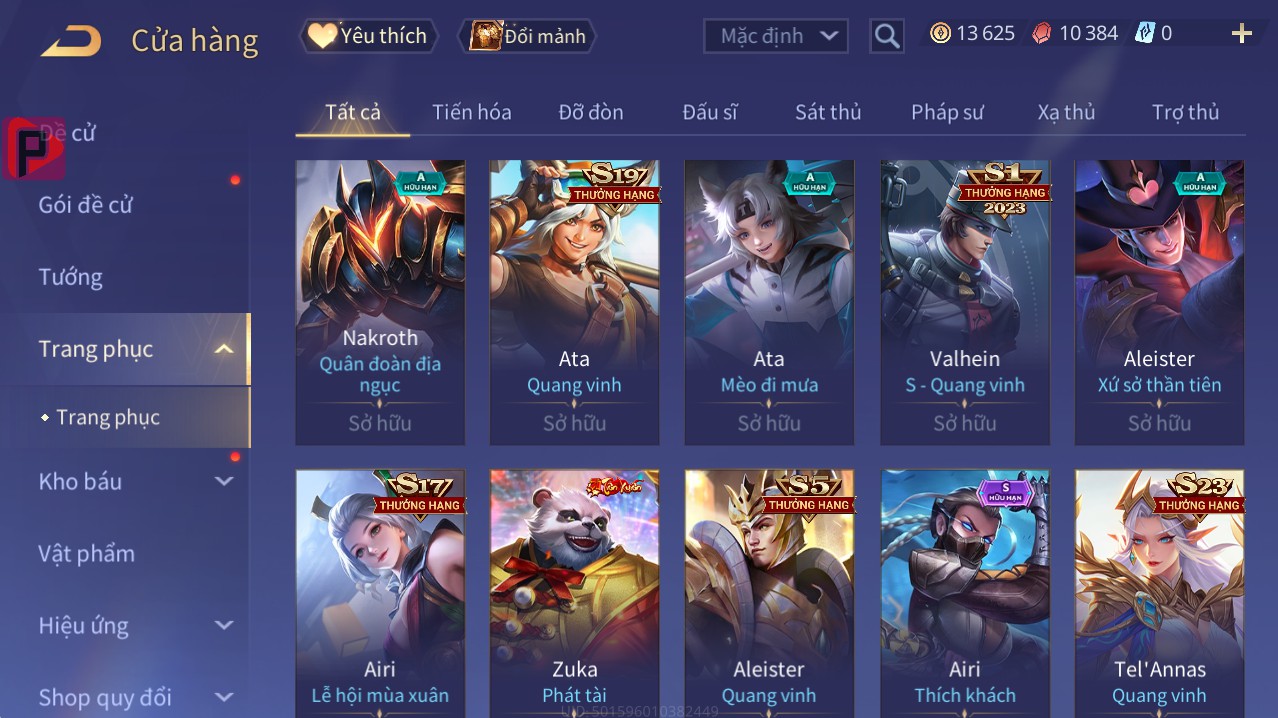Expand the Kho báu sidebar section
This screenshot has height=718, width=1278.
pyautogui.click(x=224, y=481)
